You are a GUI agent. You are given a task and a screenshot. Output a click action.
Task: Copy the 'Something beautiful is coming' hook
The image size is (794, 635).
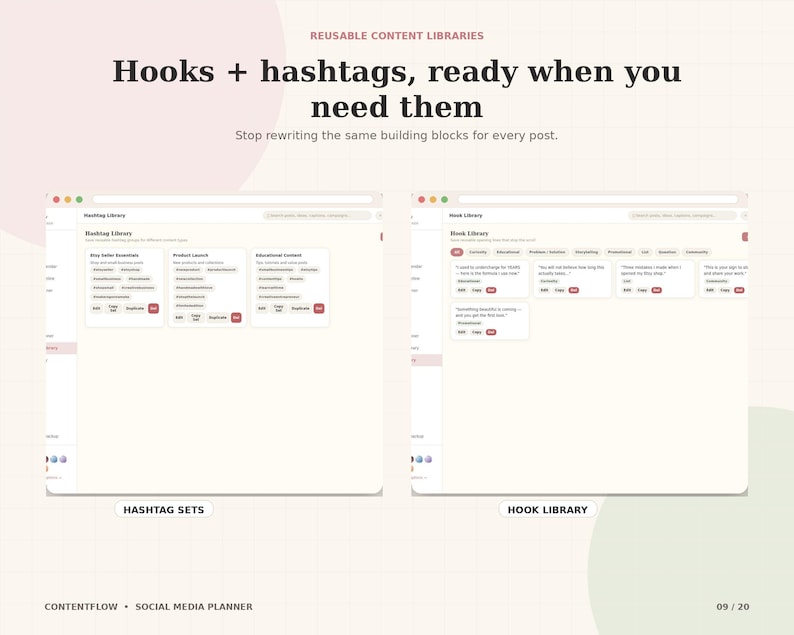point(477,332)
